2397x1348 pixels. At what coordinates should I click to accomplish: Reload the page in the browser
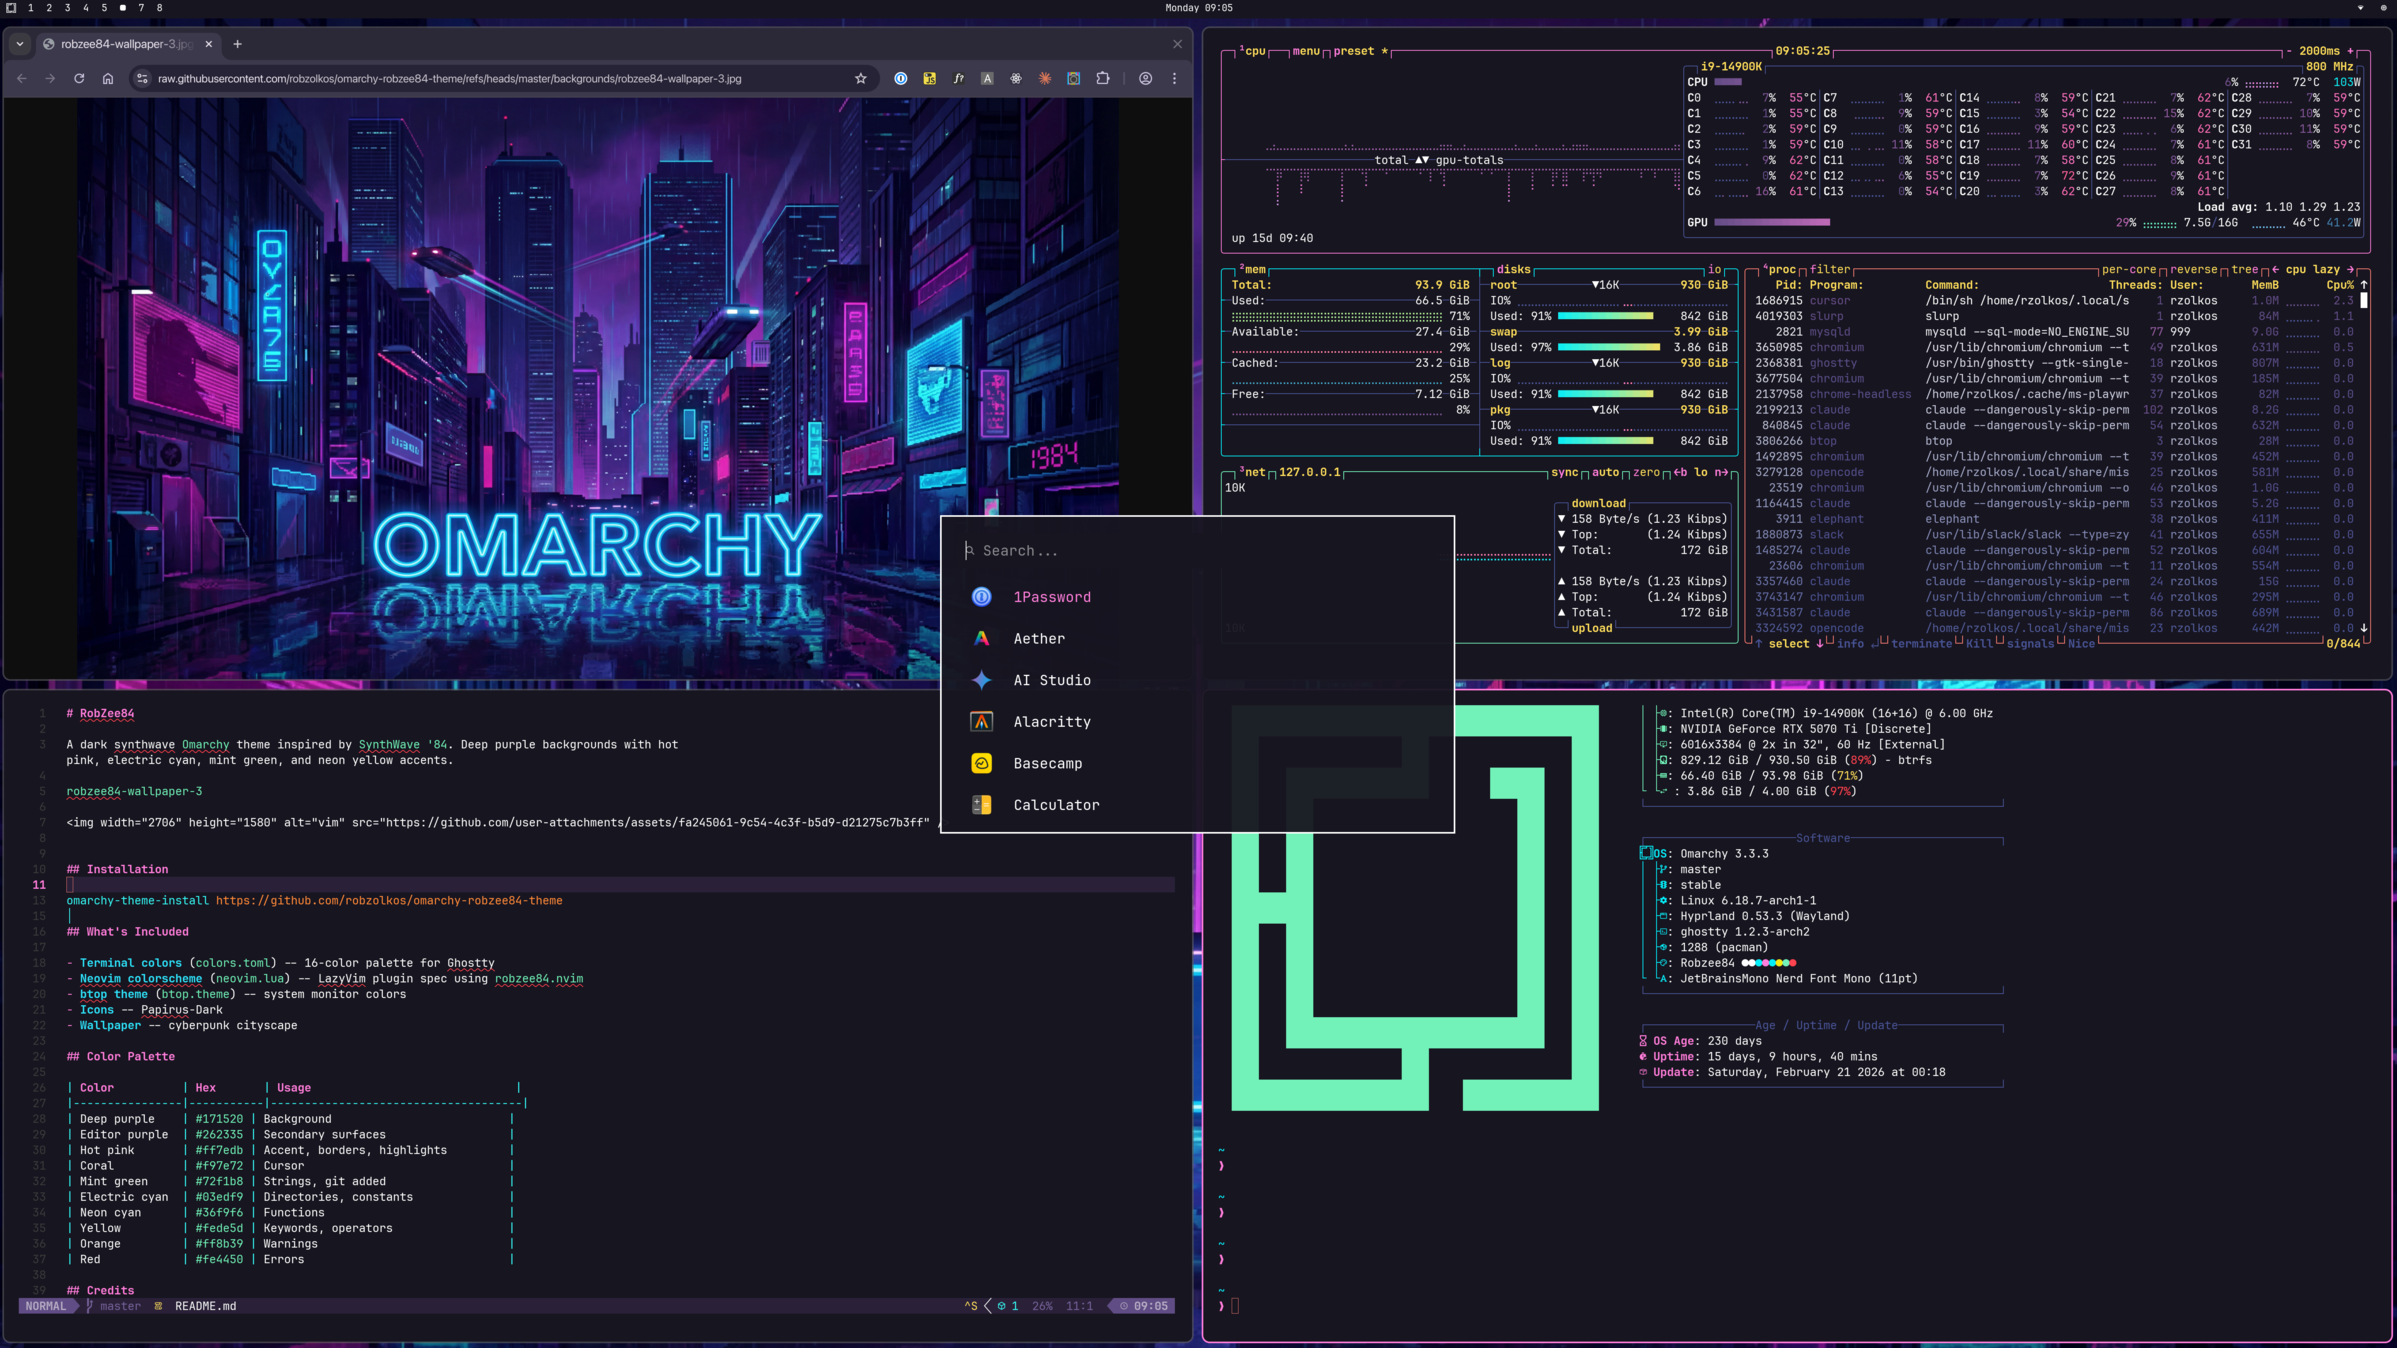click(79, 78)
